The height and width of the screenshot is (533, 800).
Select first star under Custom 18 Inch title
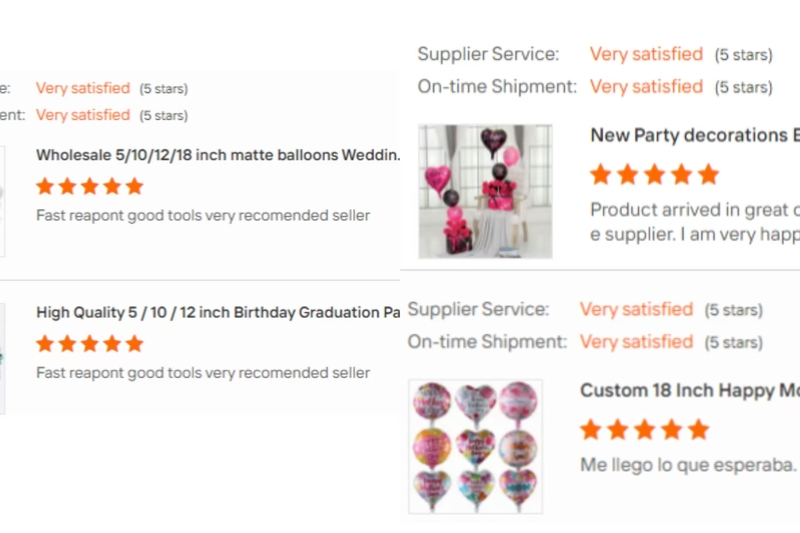tap(591, 431)
